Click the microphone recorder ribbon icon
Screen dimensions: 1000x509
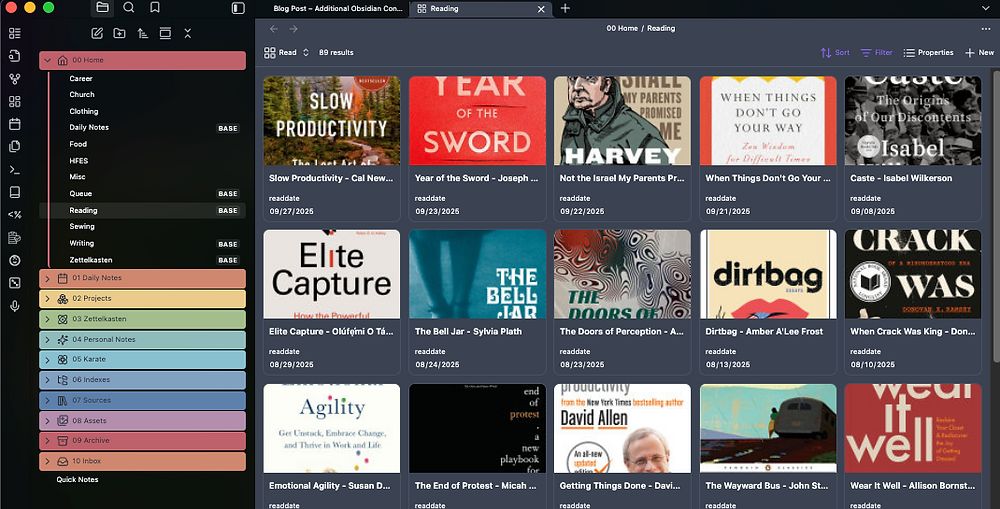15,306
